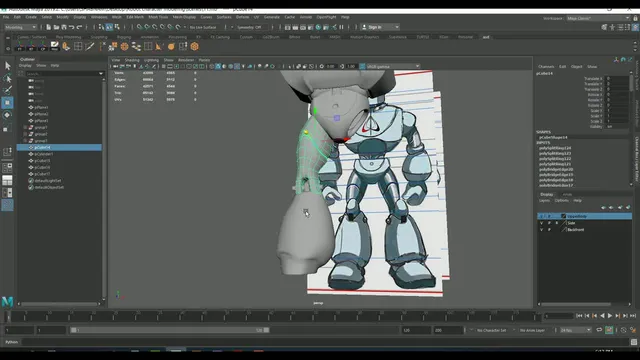640x360 pixels.
Task: Click the first FT shelf icon
Action: tap(20, 47)
